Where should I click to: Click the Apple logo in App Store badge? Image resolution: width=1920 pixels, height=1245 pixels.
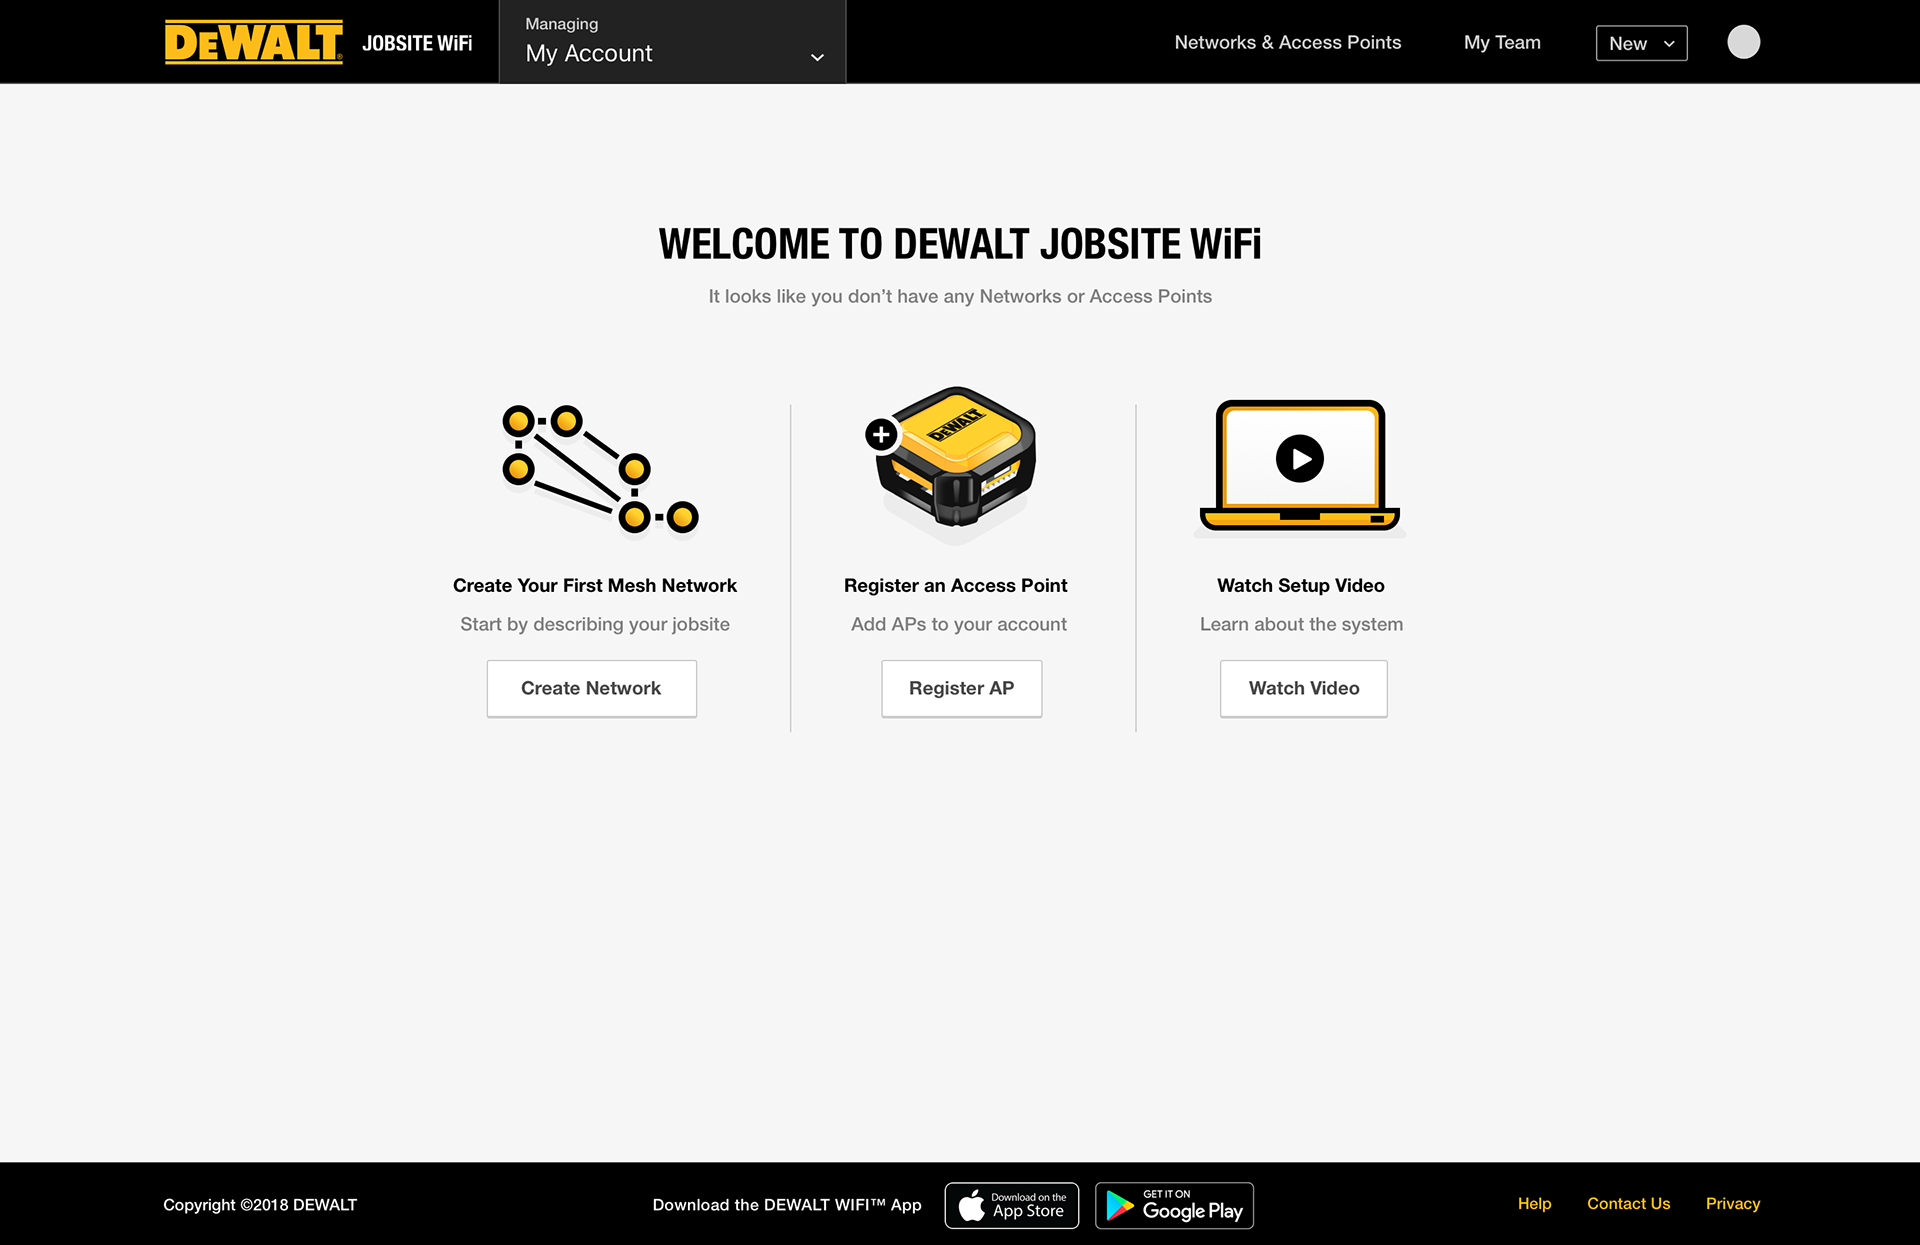tap(971, 1205)
